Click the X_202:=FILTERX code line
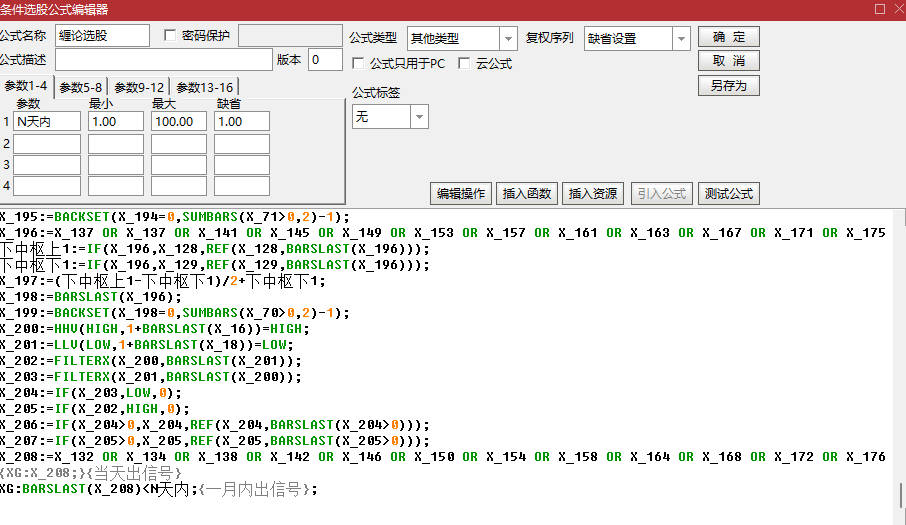 tap(151, 361)
